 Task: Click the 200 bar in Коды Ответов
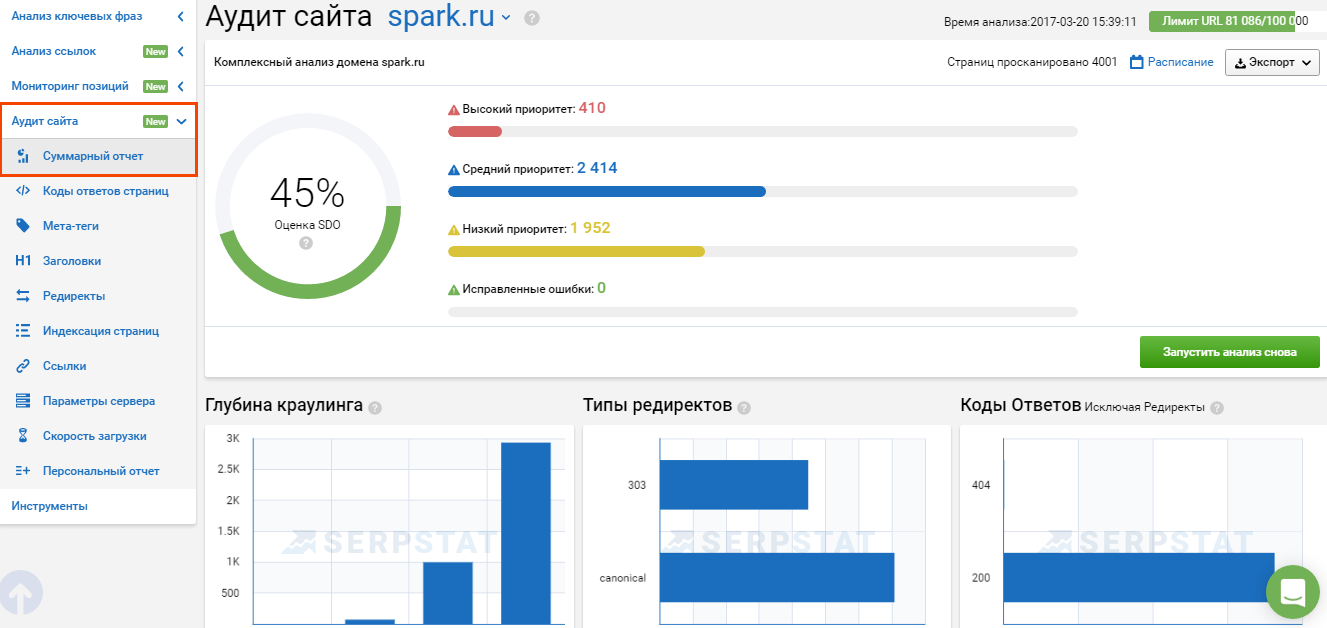(1139, 577)
